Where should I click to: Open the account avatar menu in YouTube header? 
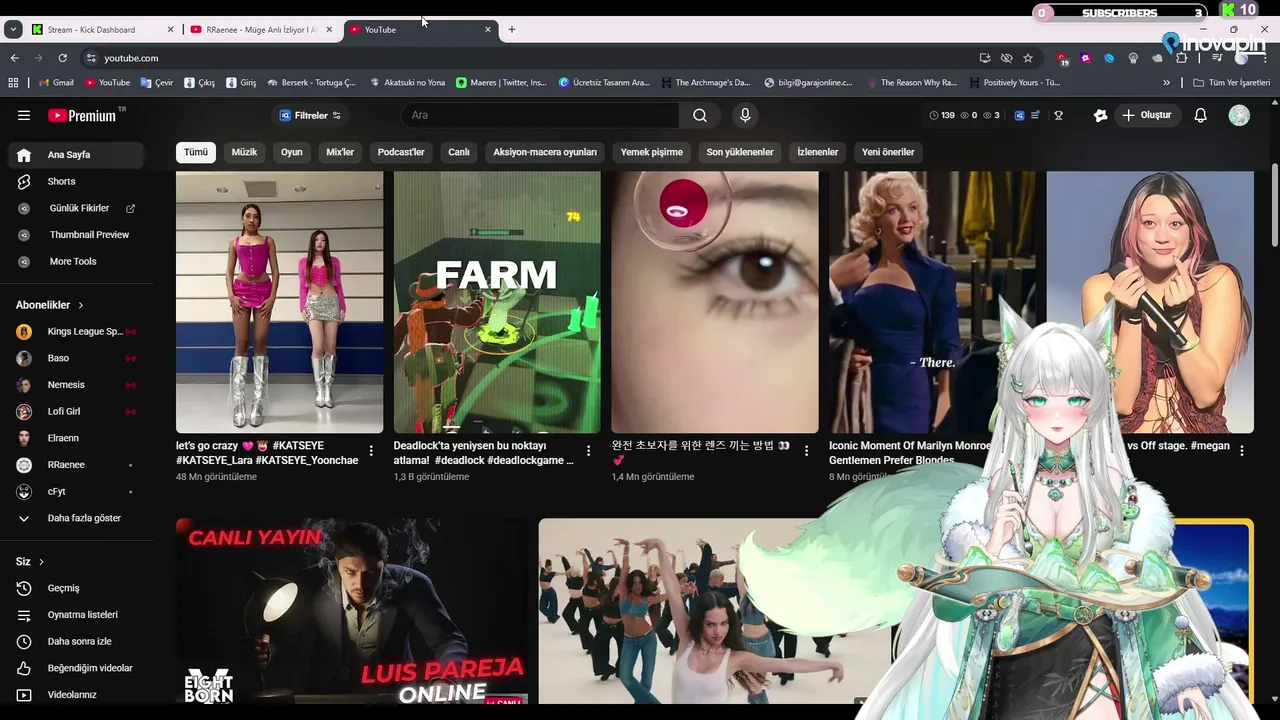pos(1239,115)
